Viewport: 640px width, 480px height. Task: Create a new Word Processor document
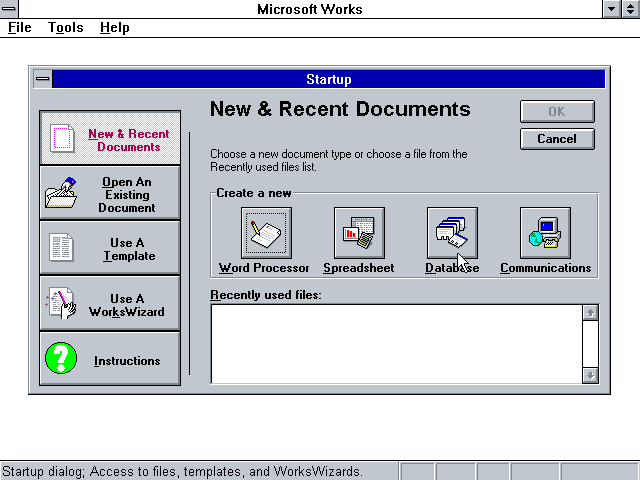pyautogui.click(x=266, y=233)
